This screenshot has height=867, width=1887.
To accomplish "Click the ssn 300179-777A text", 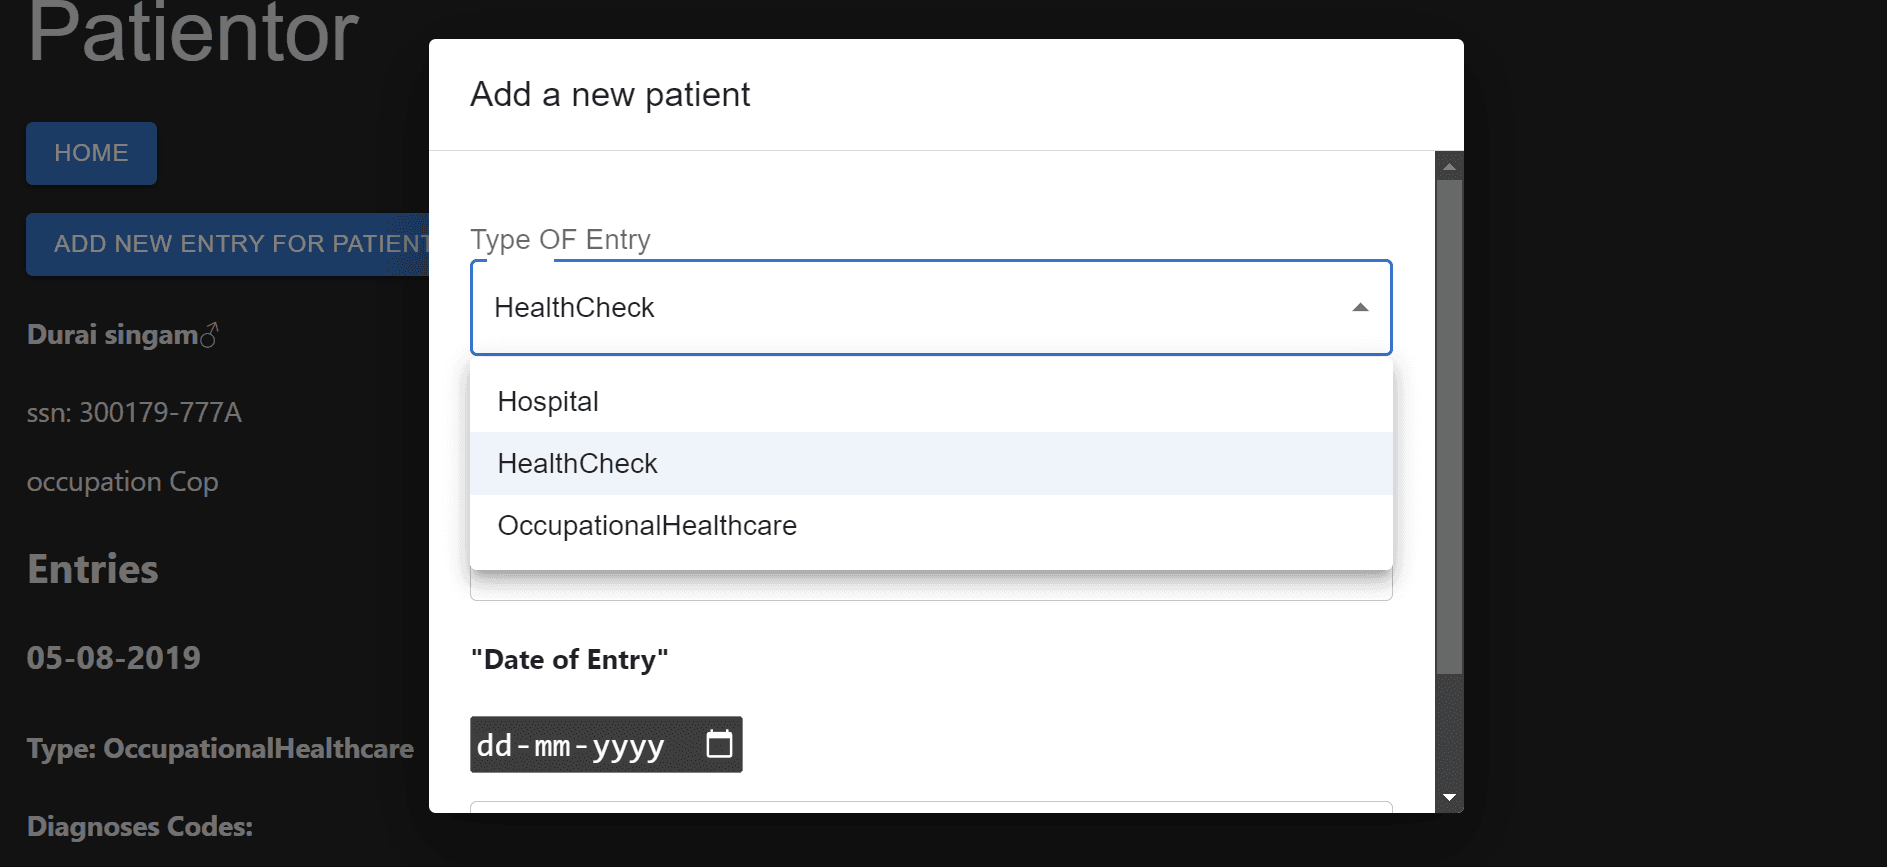I will pyautogui.click(x=134, y=412).
